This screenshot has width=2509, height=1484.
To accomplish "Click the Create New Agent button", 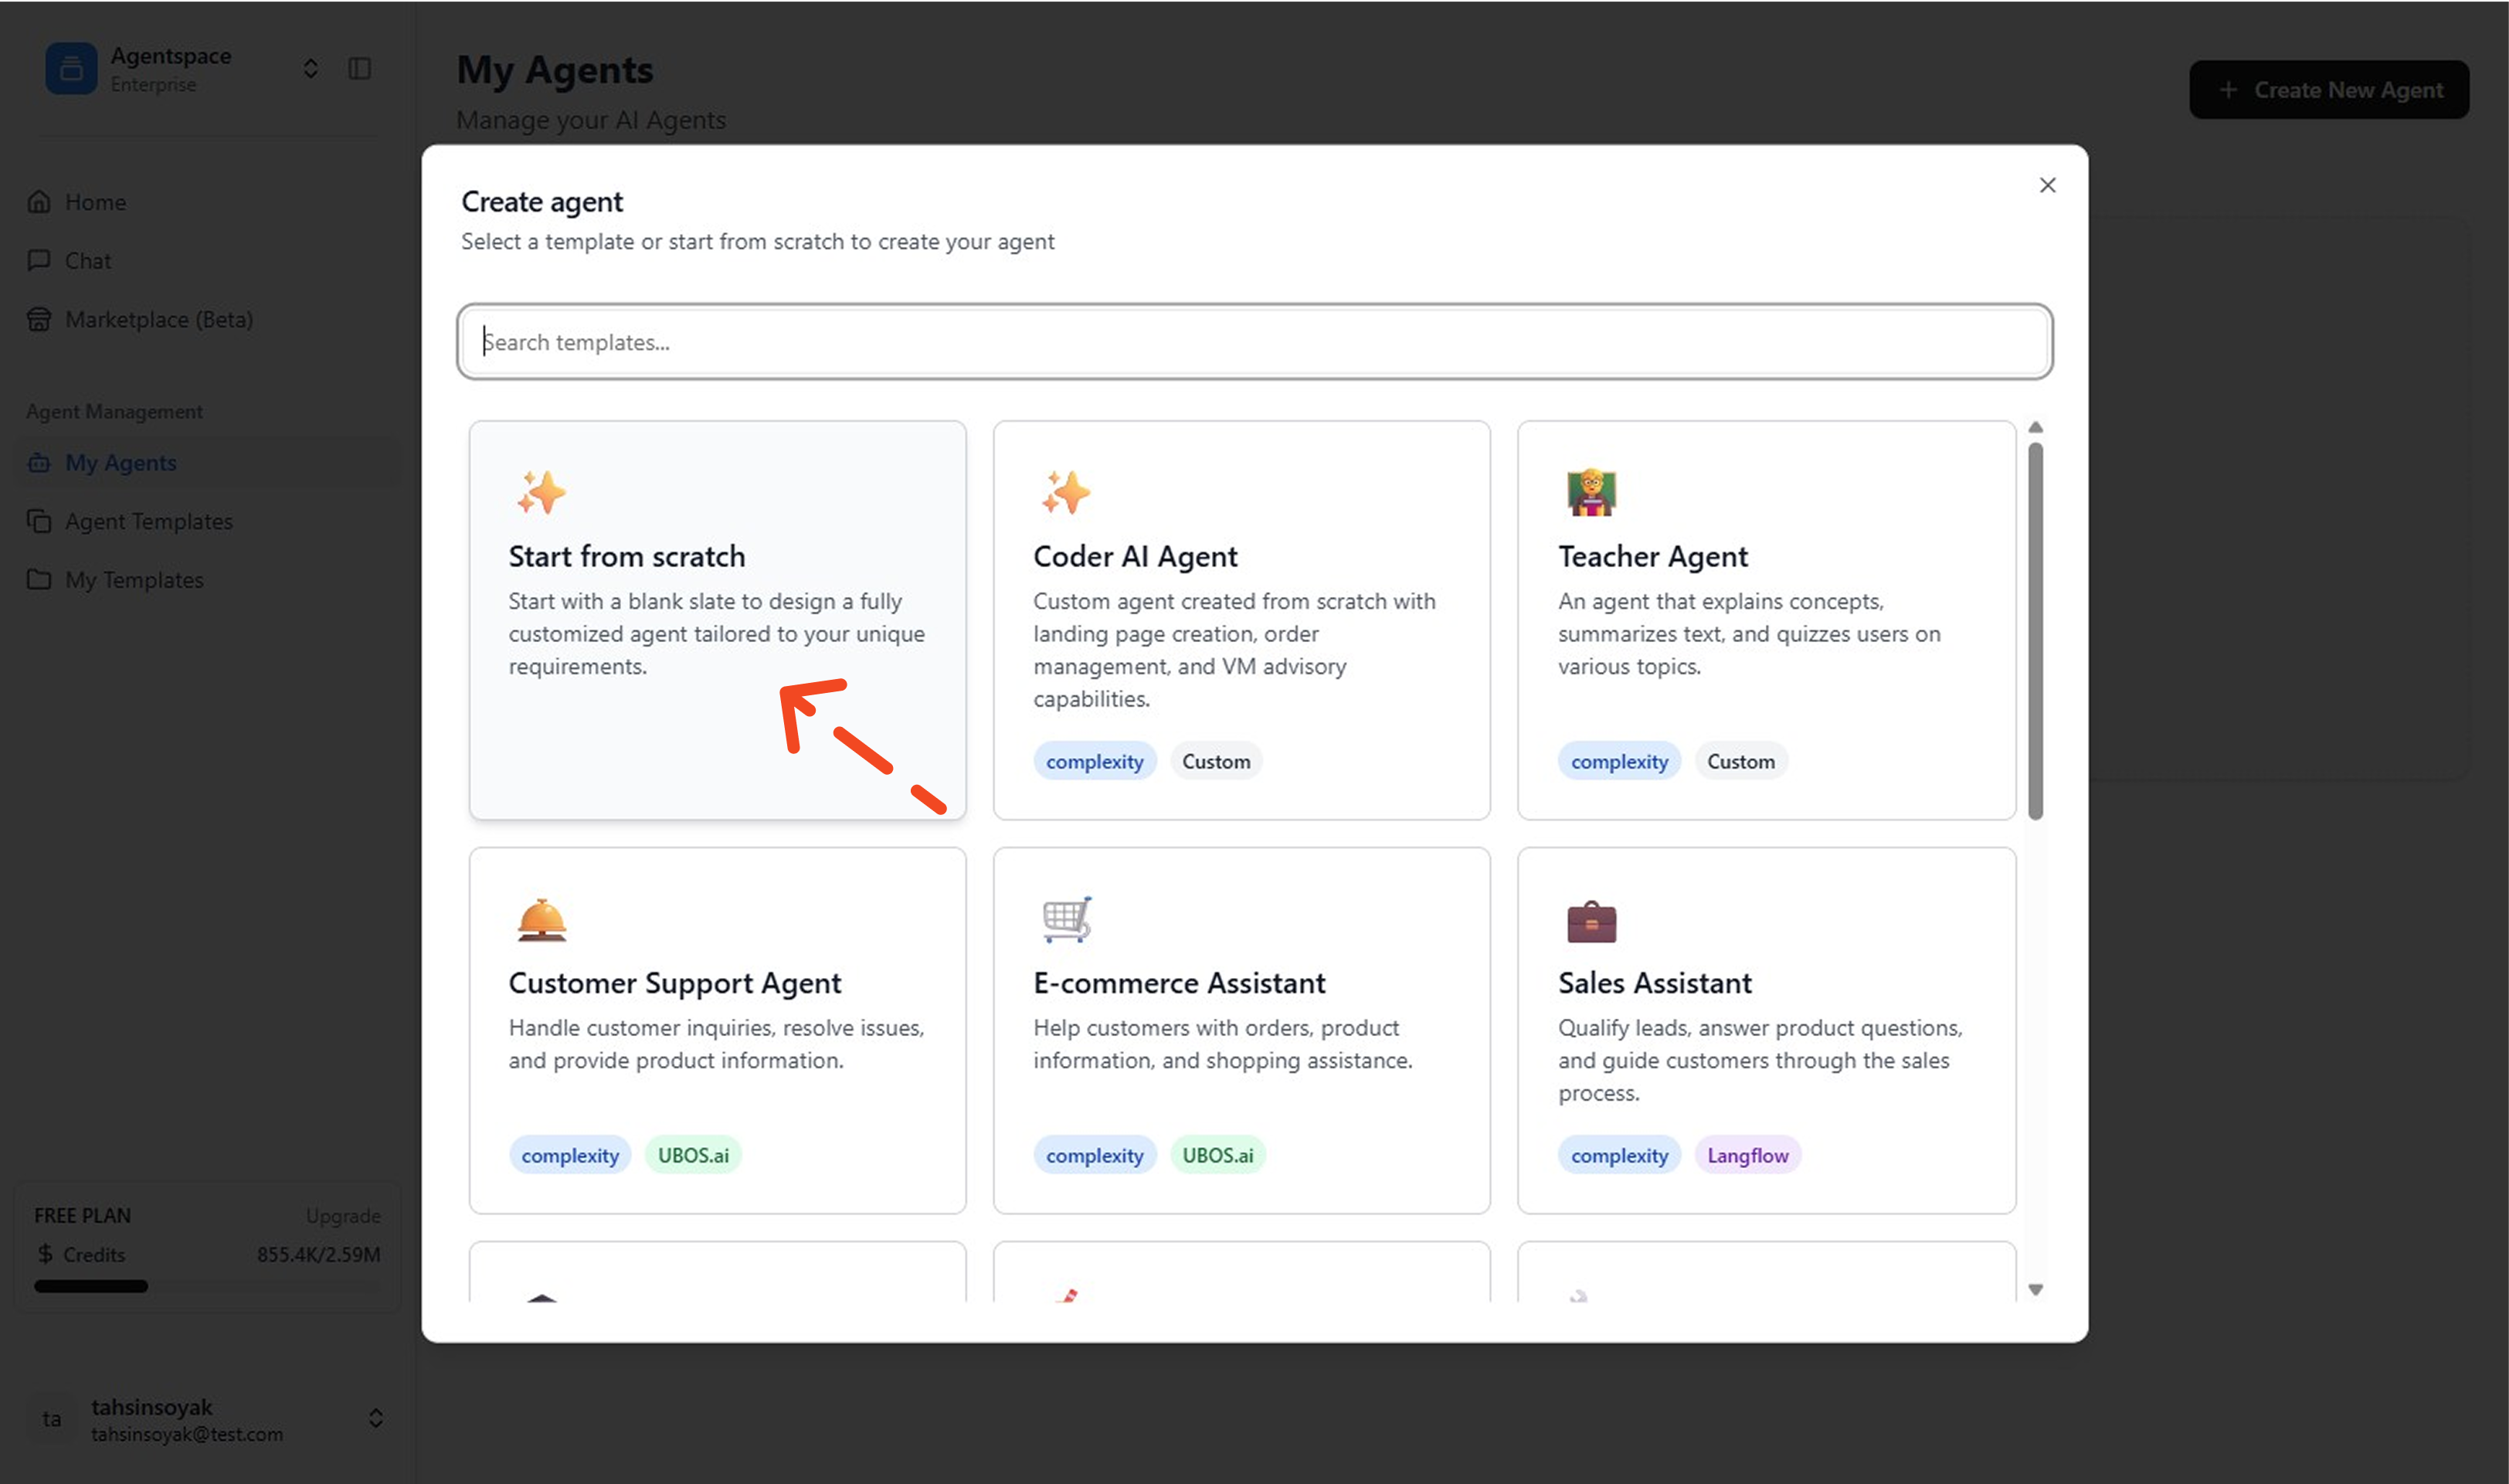I will point(2329,89).
